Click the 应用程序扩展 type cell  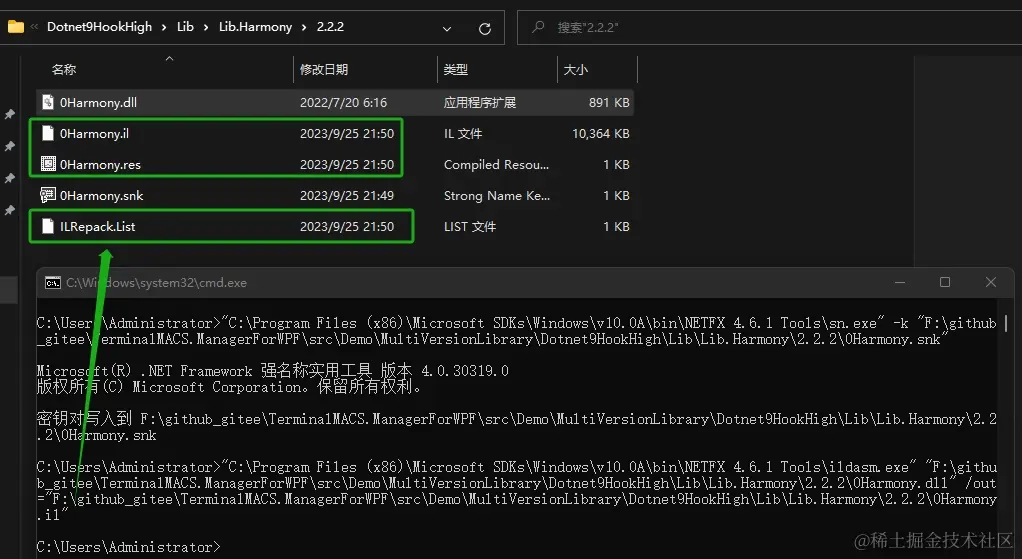coord(480,102)
